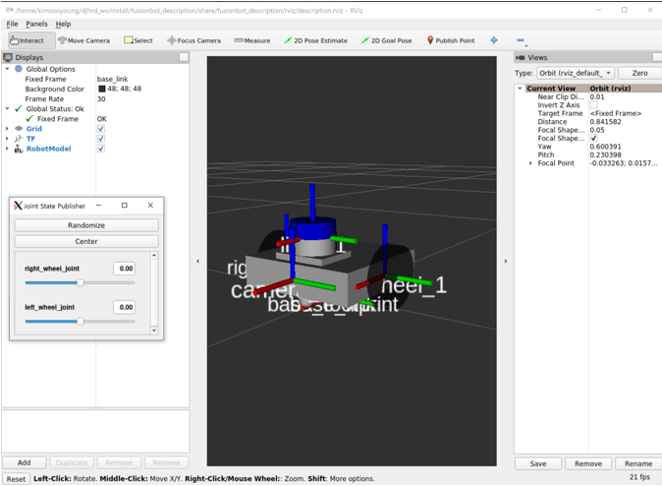Collapse the right panel with arrow handle
The width and height of the screenshot is (662, 486).
click(x=506, y=261)
